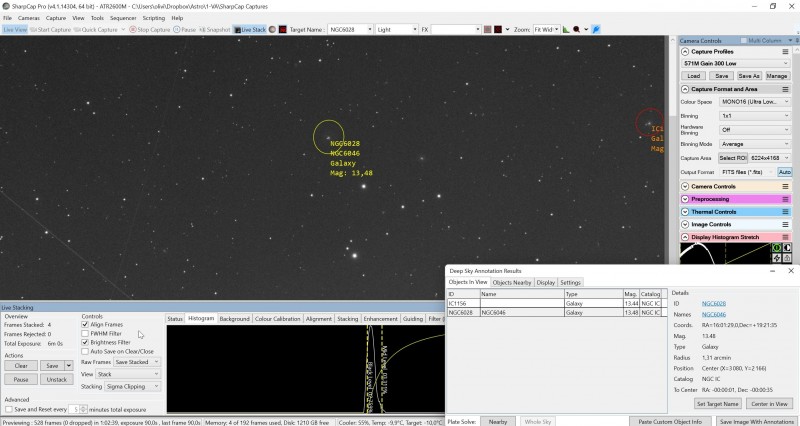
Task: Open the Scripting menu
Action: click(x=154, y=18)
